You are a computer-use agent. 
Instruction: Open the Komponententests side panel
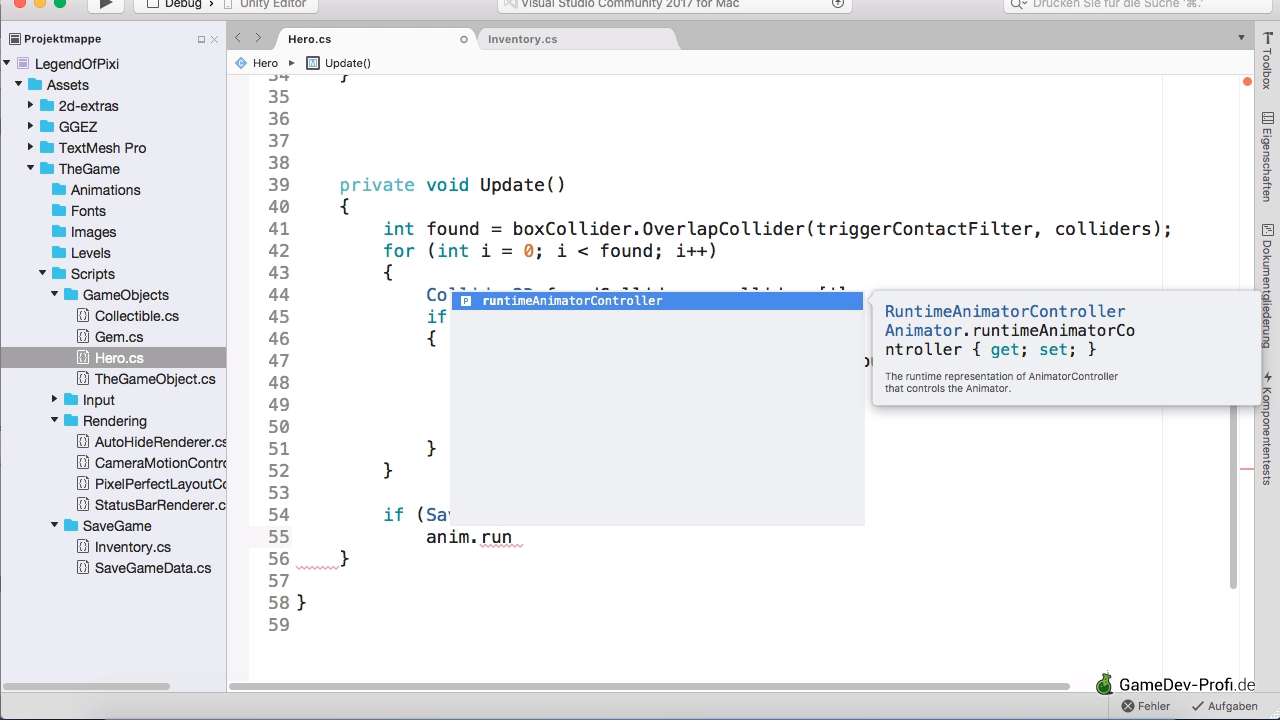click(x=1267, y=428)
